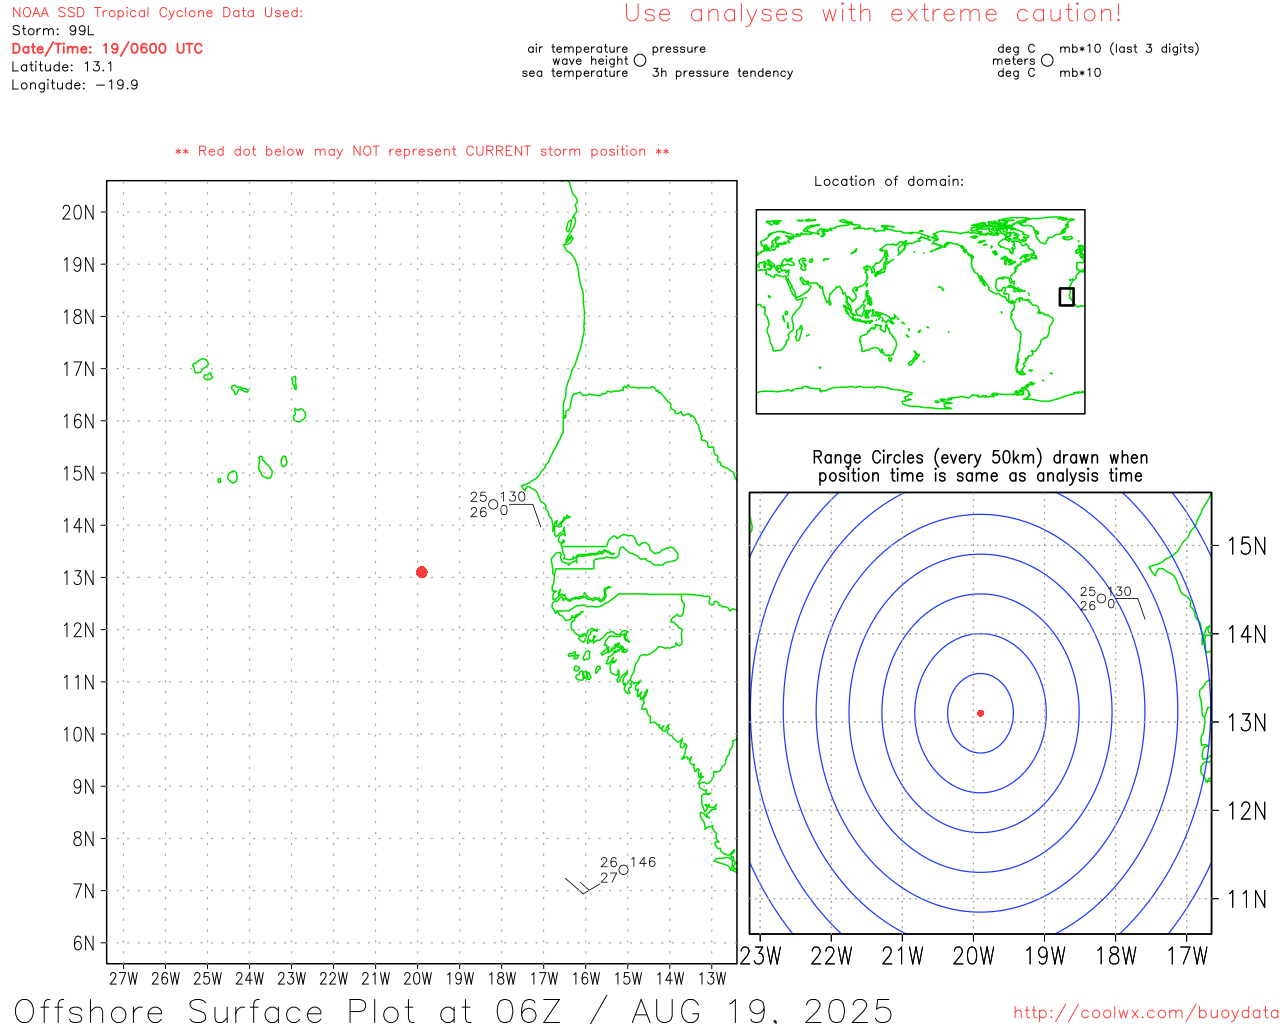Click the station circle in the range circles map
The image size is (1280, 1024).
tap(1101, 599)
